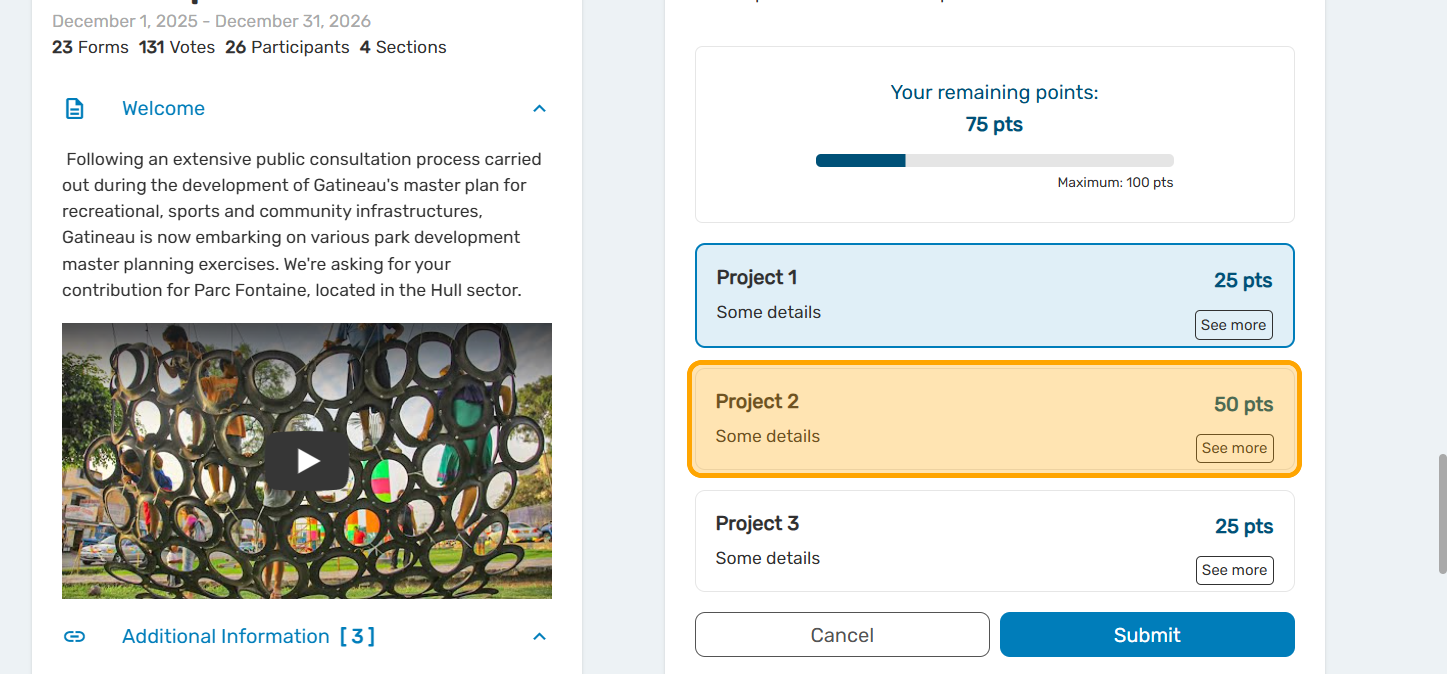The height and width of the screenshot is (674, 1447).
Task: See more details for Project 3
Action: [1234, 570]
